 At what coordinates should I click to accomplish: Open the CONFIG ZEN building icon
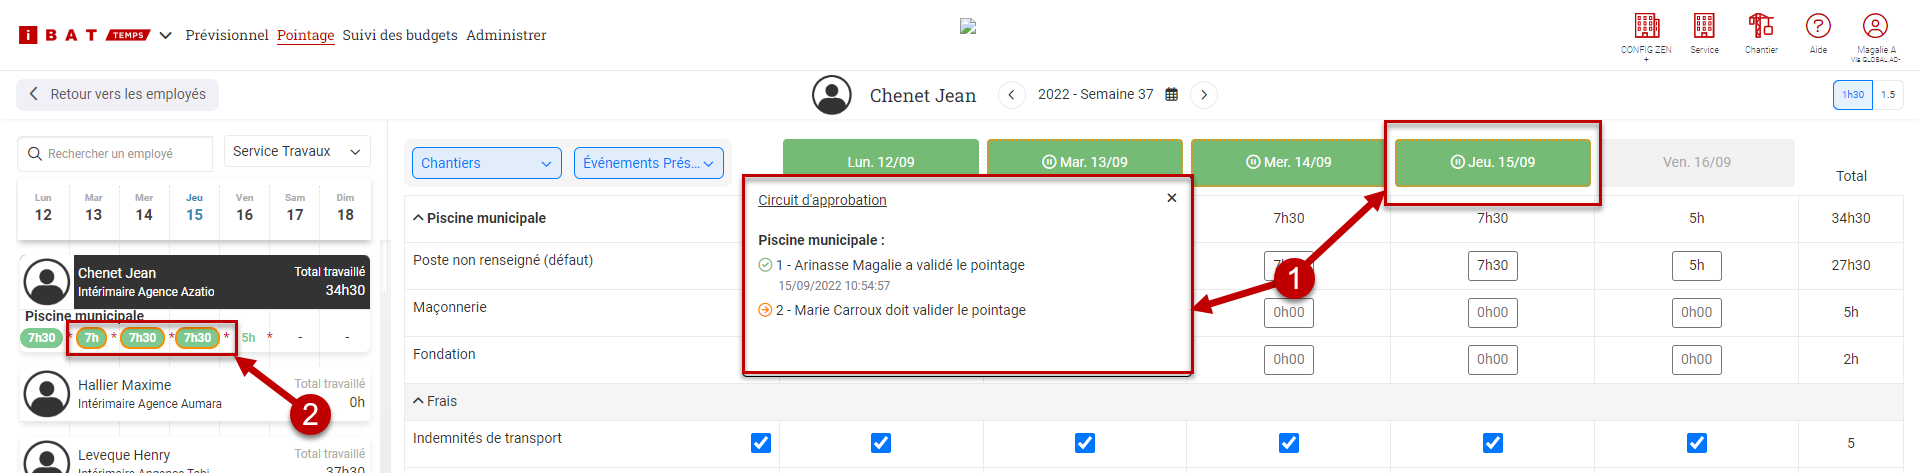coord(1646,26)
